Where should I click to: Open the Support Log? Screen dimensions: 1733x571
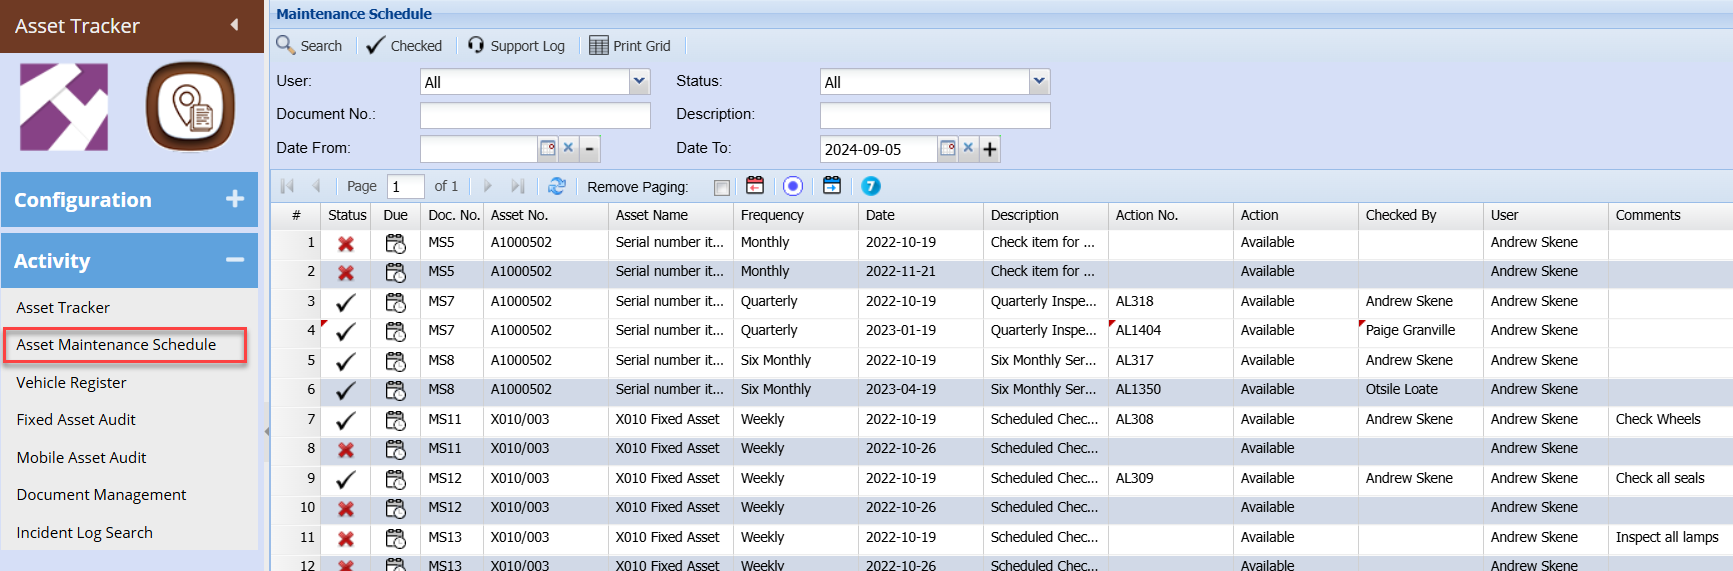pos(516,46)
